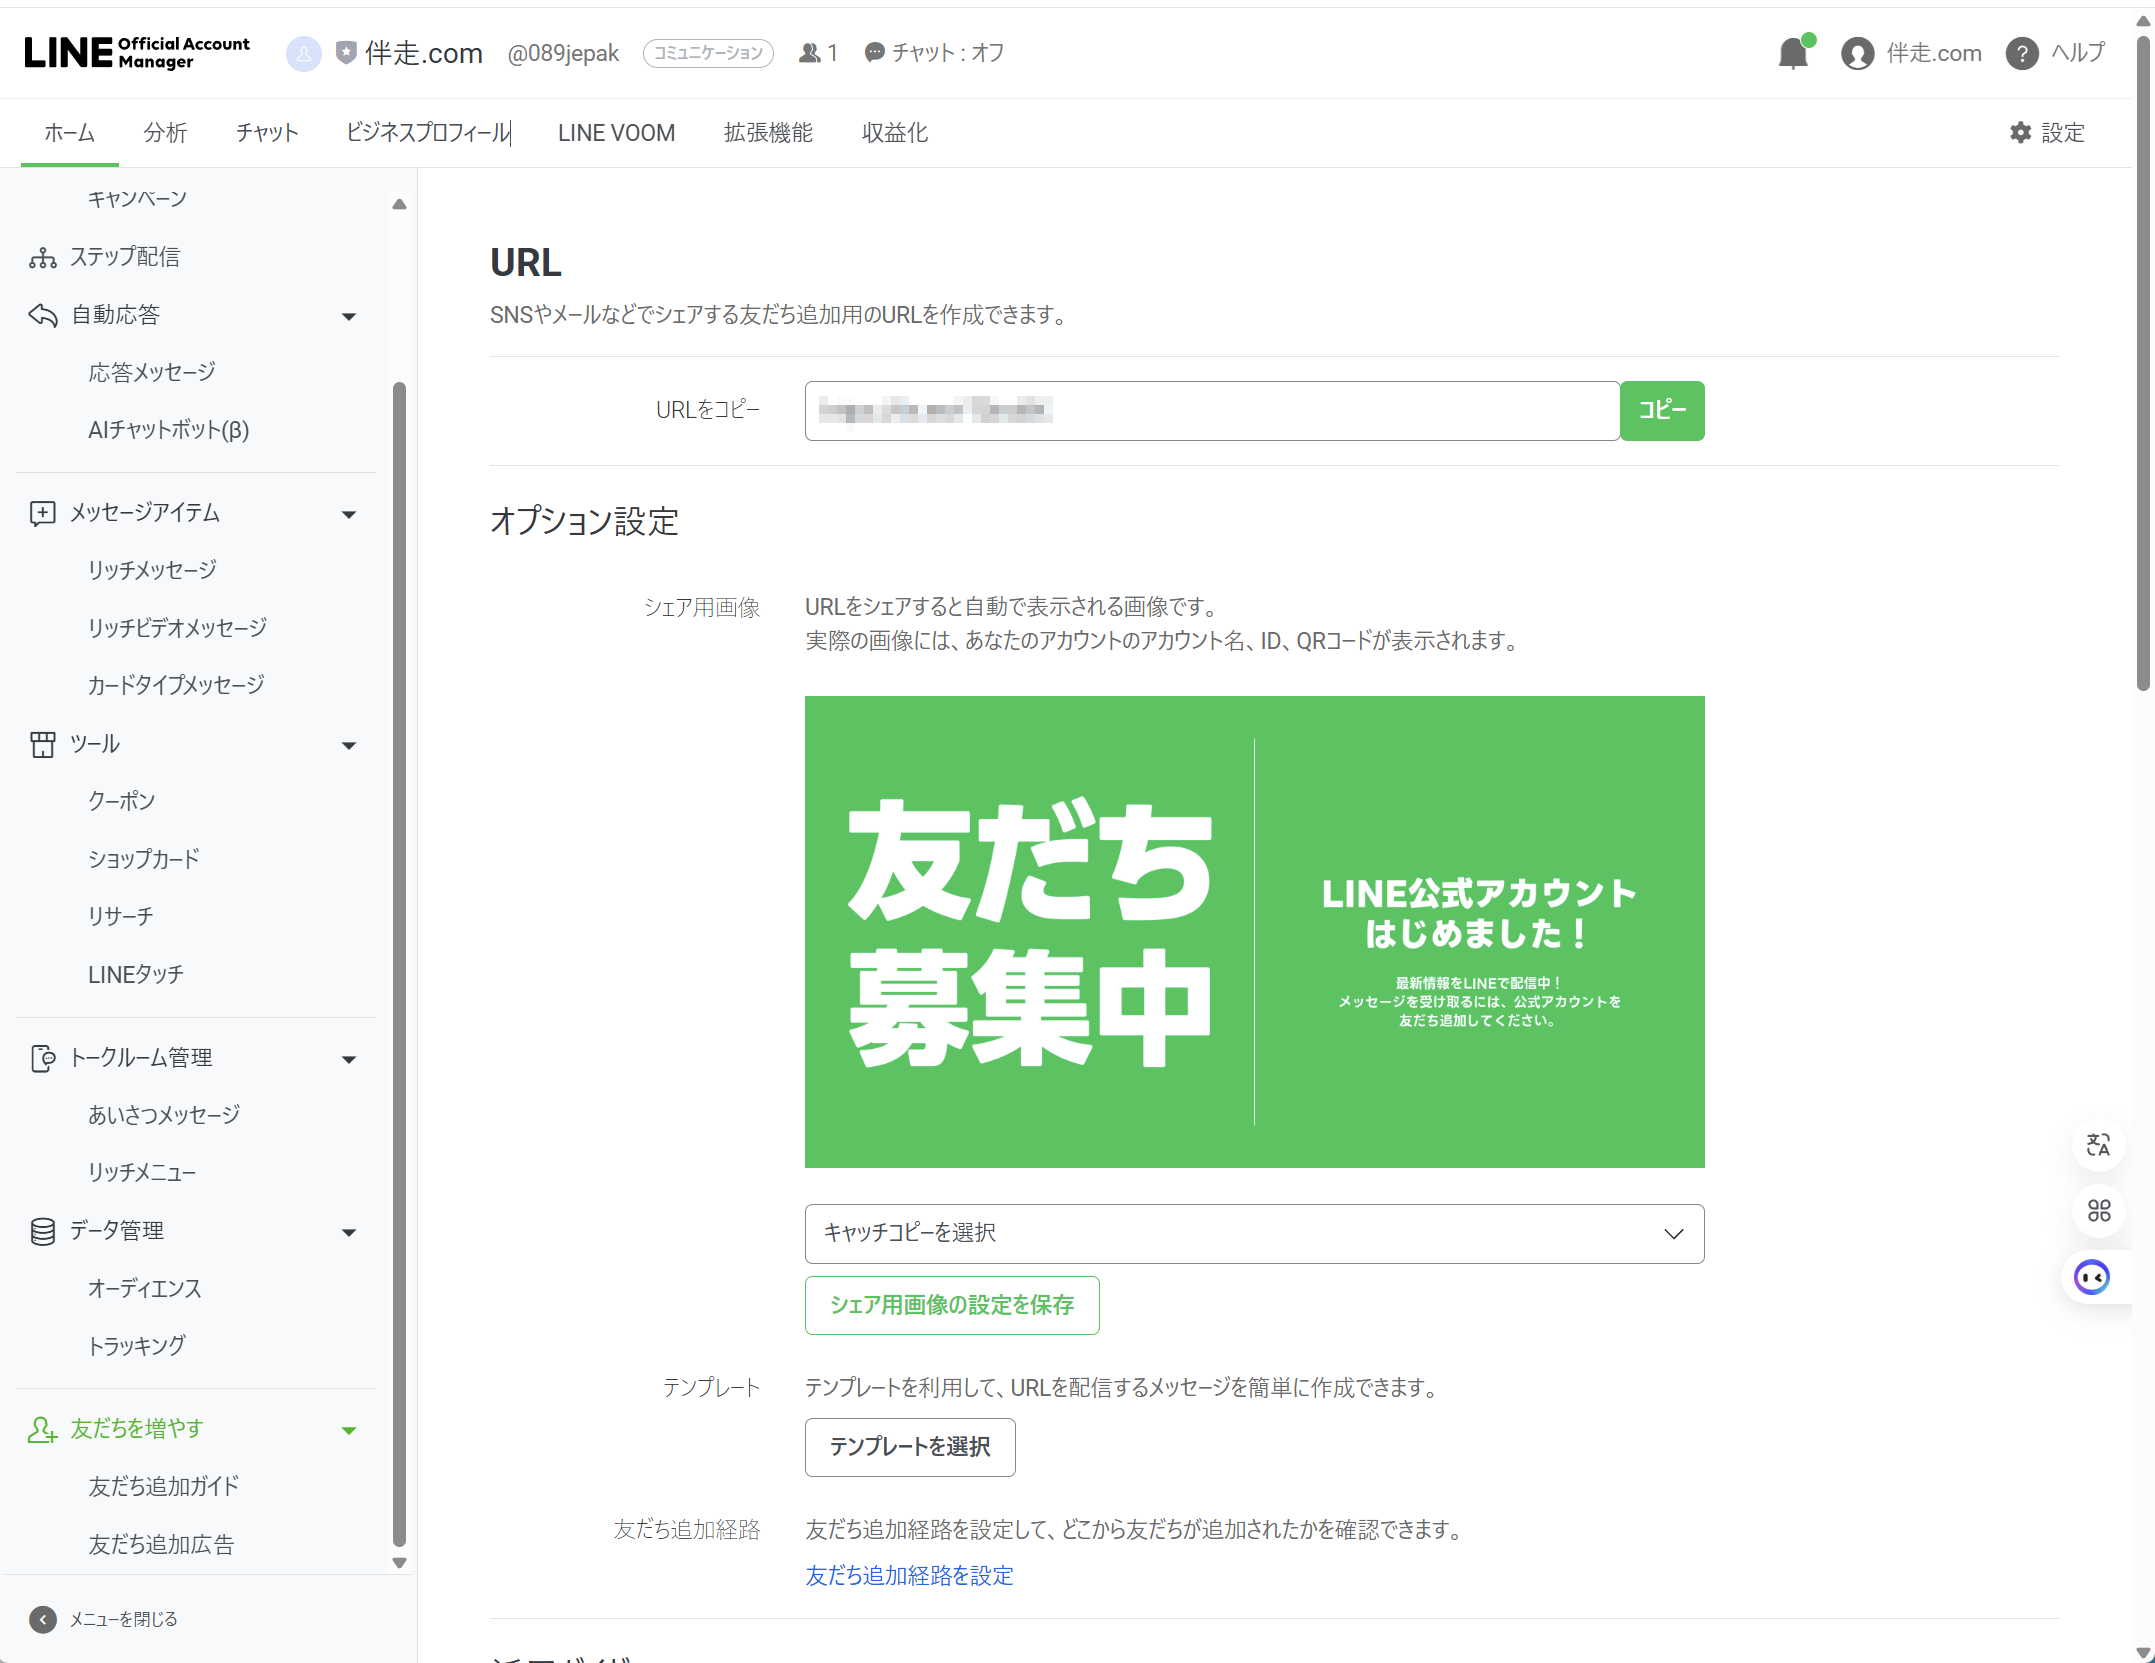The width and height of the screenshot is (2155, 1663).
Task: Click the verification shield badge icon
Action: point(346,52)
